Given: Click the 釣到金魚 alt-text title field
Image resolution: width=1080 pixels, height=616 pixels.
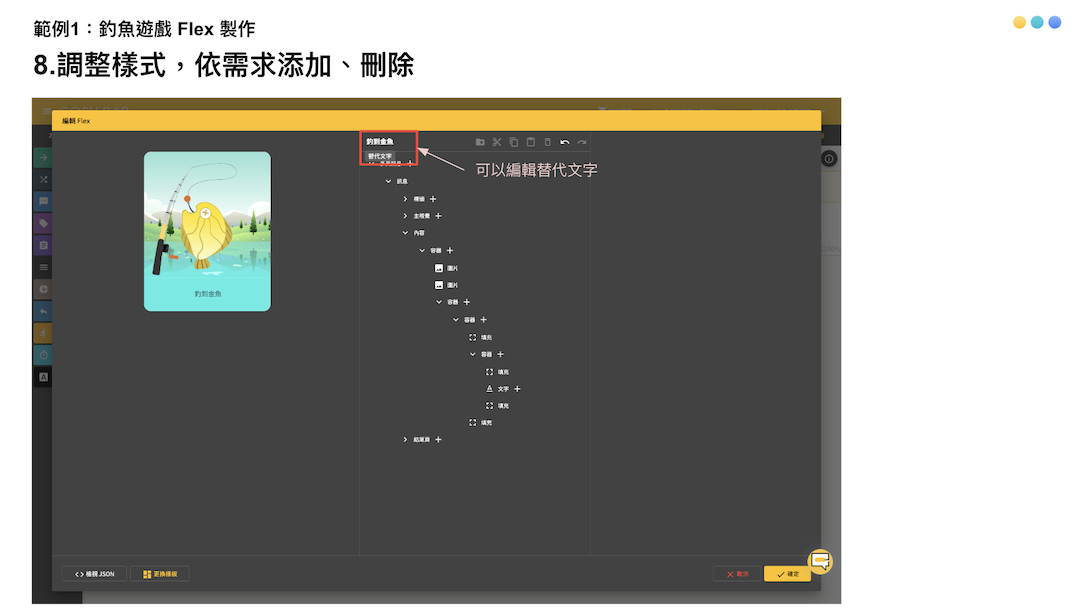Looking at the screenshot, I should 380,142.
